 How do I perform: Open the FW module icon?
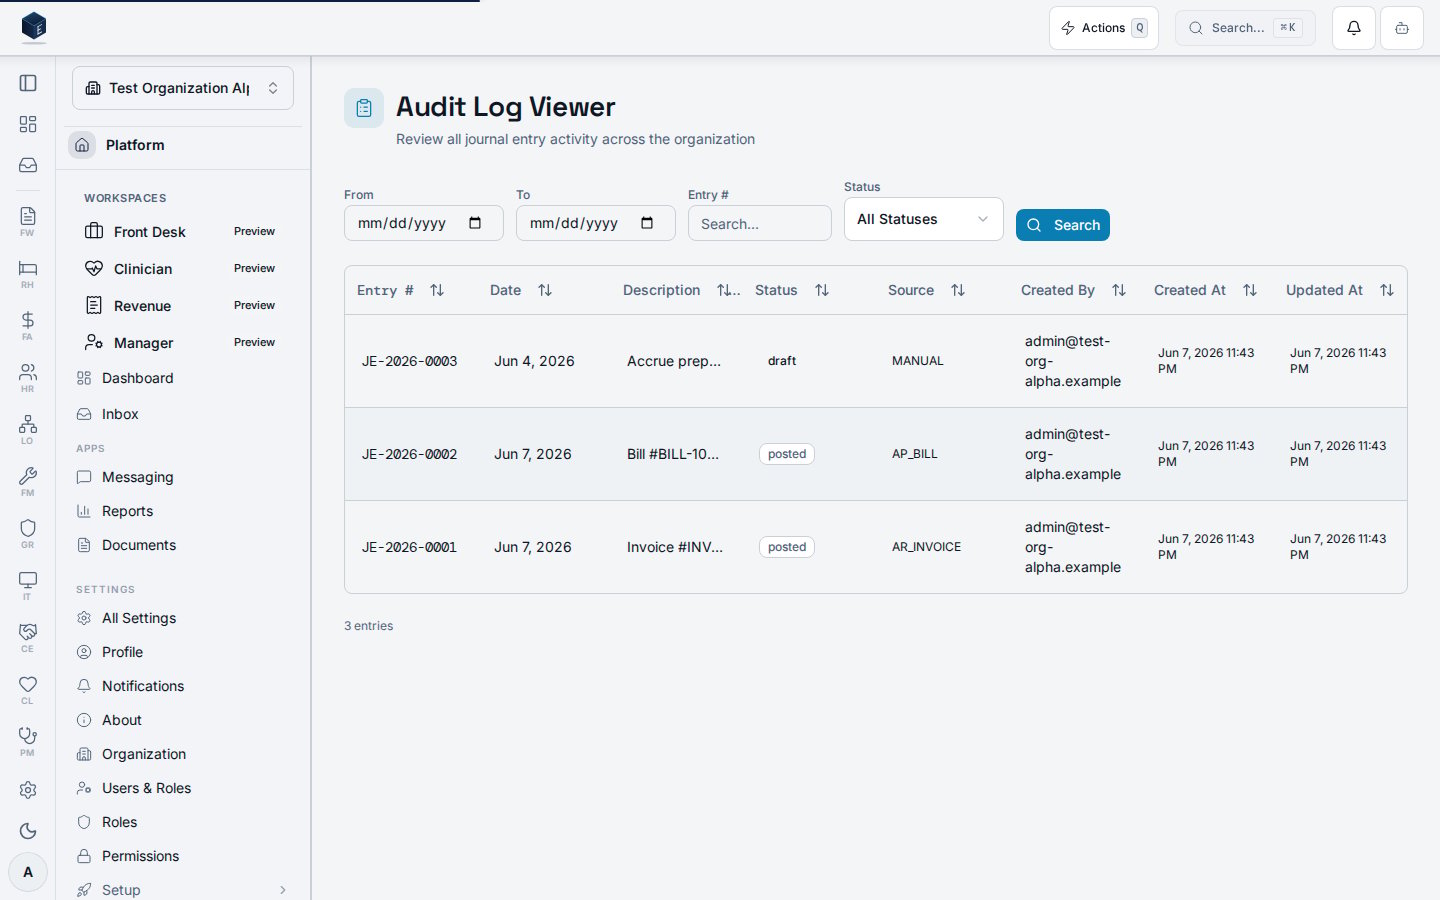[28, 221]
